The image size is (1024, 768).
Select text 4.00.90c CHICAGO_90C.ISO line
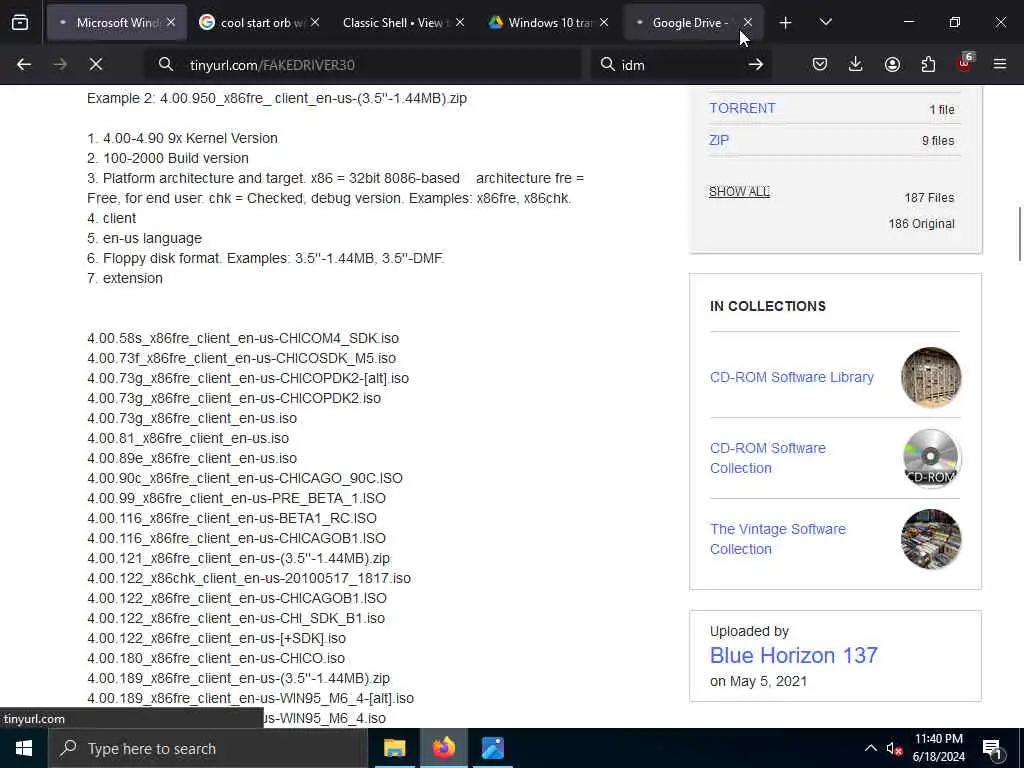point(245,478)
